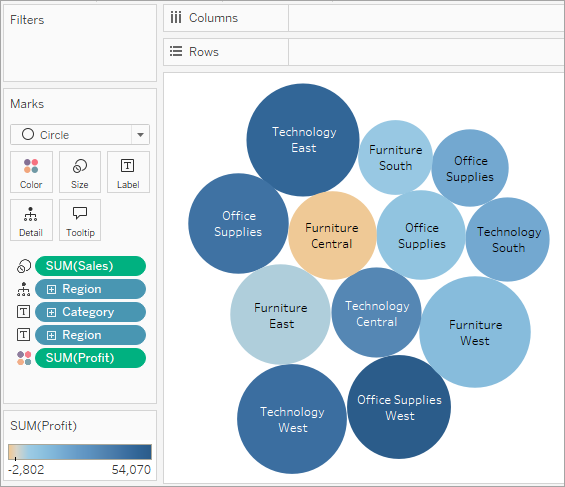
Task: Expand the first Region pill plus sign
Action: pyautogui.click(x=52, y=289)
